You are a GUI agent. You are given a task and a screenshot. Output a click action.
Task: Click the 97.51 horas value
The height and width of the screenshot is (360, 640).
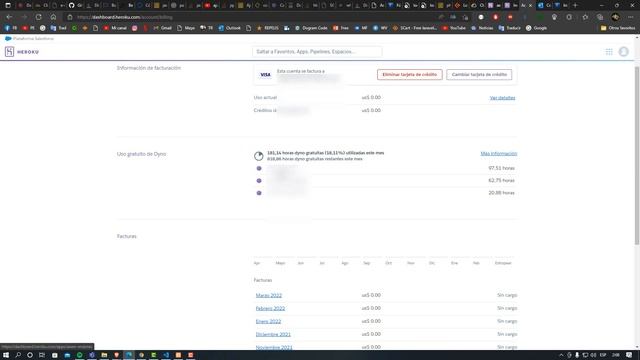[501, 168]
